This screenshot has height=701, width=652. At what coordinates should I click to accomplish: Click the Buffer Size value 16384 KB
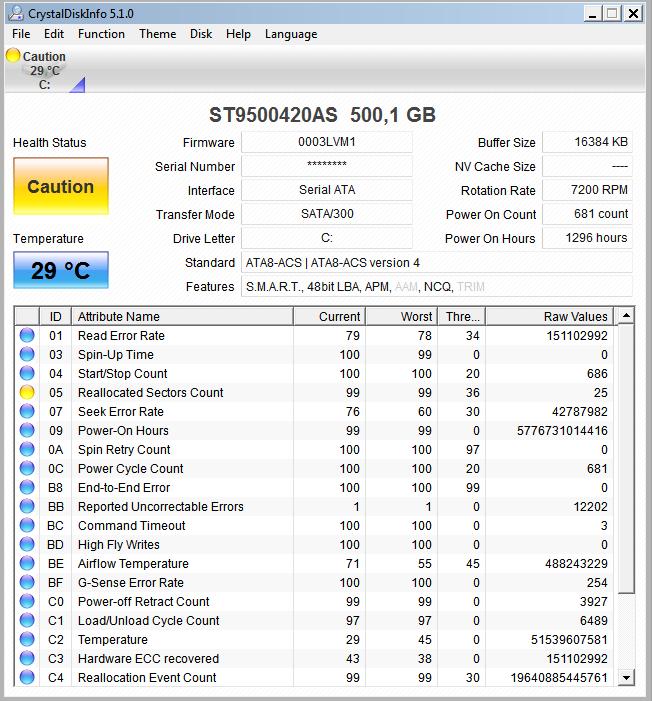tap(588, 142)
